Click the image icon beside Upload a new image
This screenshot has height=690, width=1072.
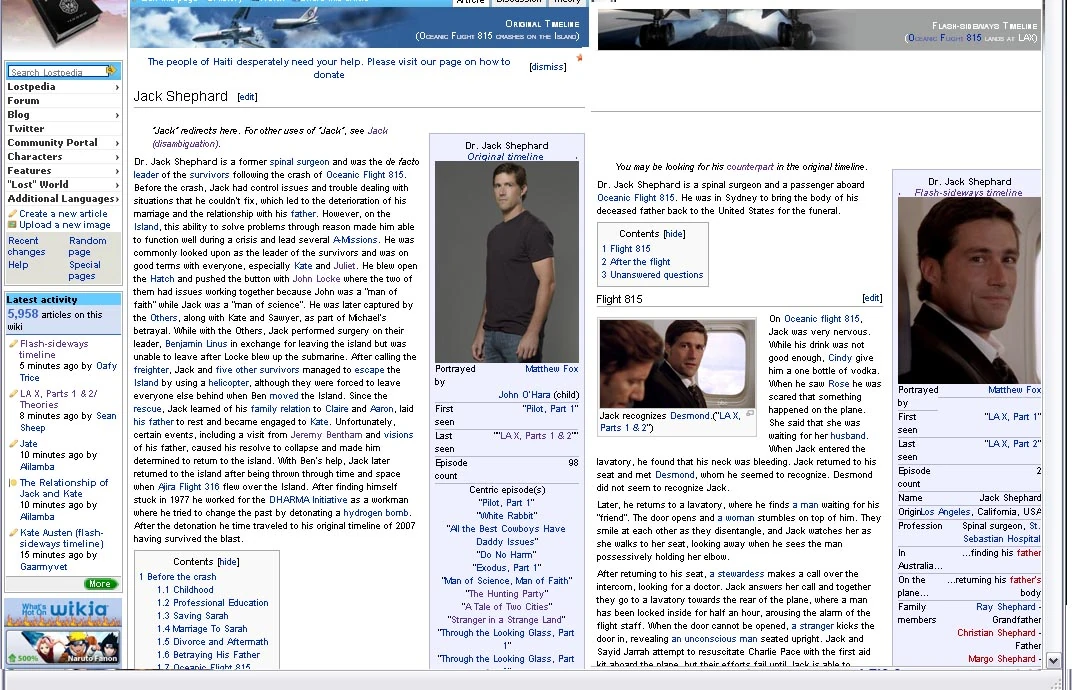point(12,225)
